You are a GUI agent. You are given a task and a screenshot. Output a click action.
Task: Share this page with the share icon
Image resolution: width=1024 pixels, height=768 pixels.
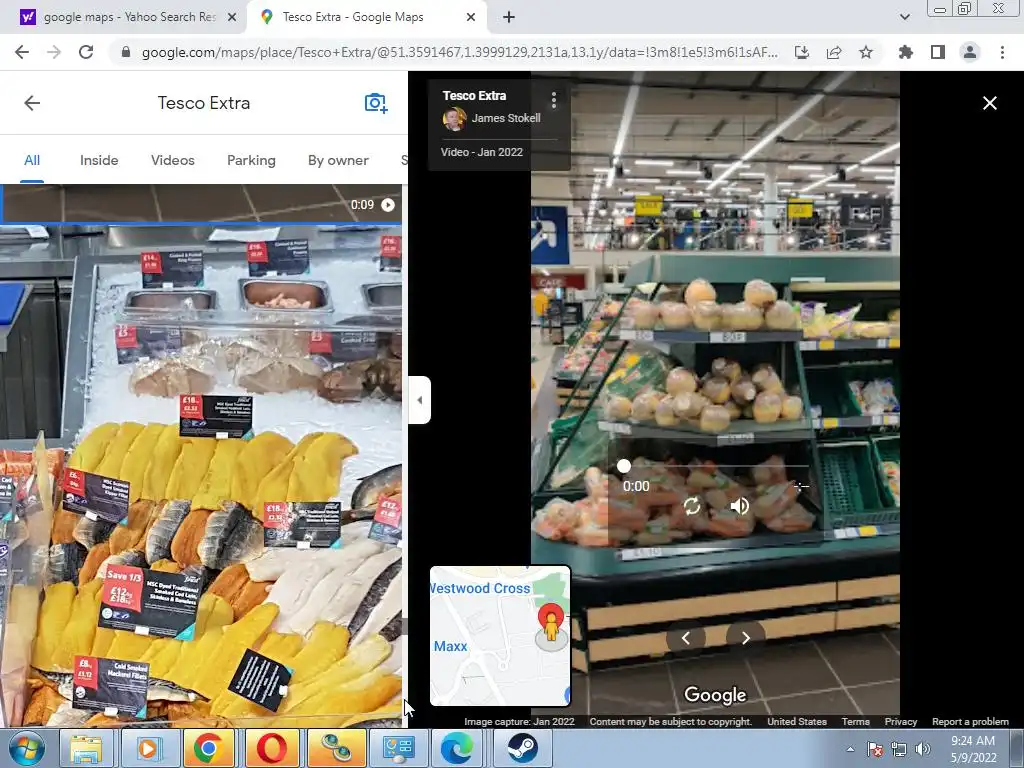(834, 52)
